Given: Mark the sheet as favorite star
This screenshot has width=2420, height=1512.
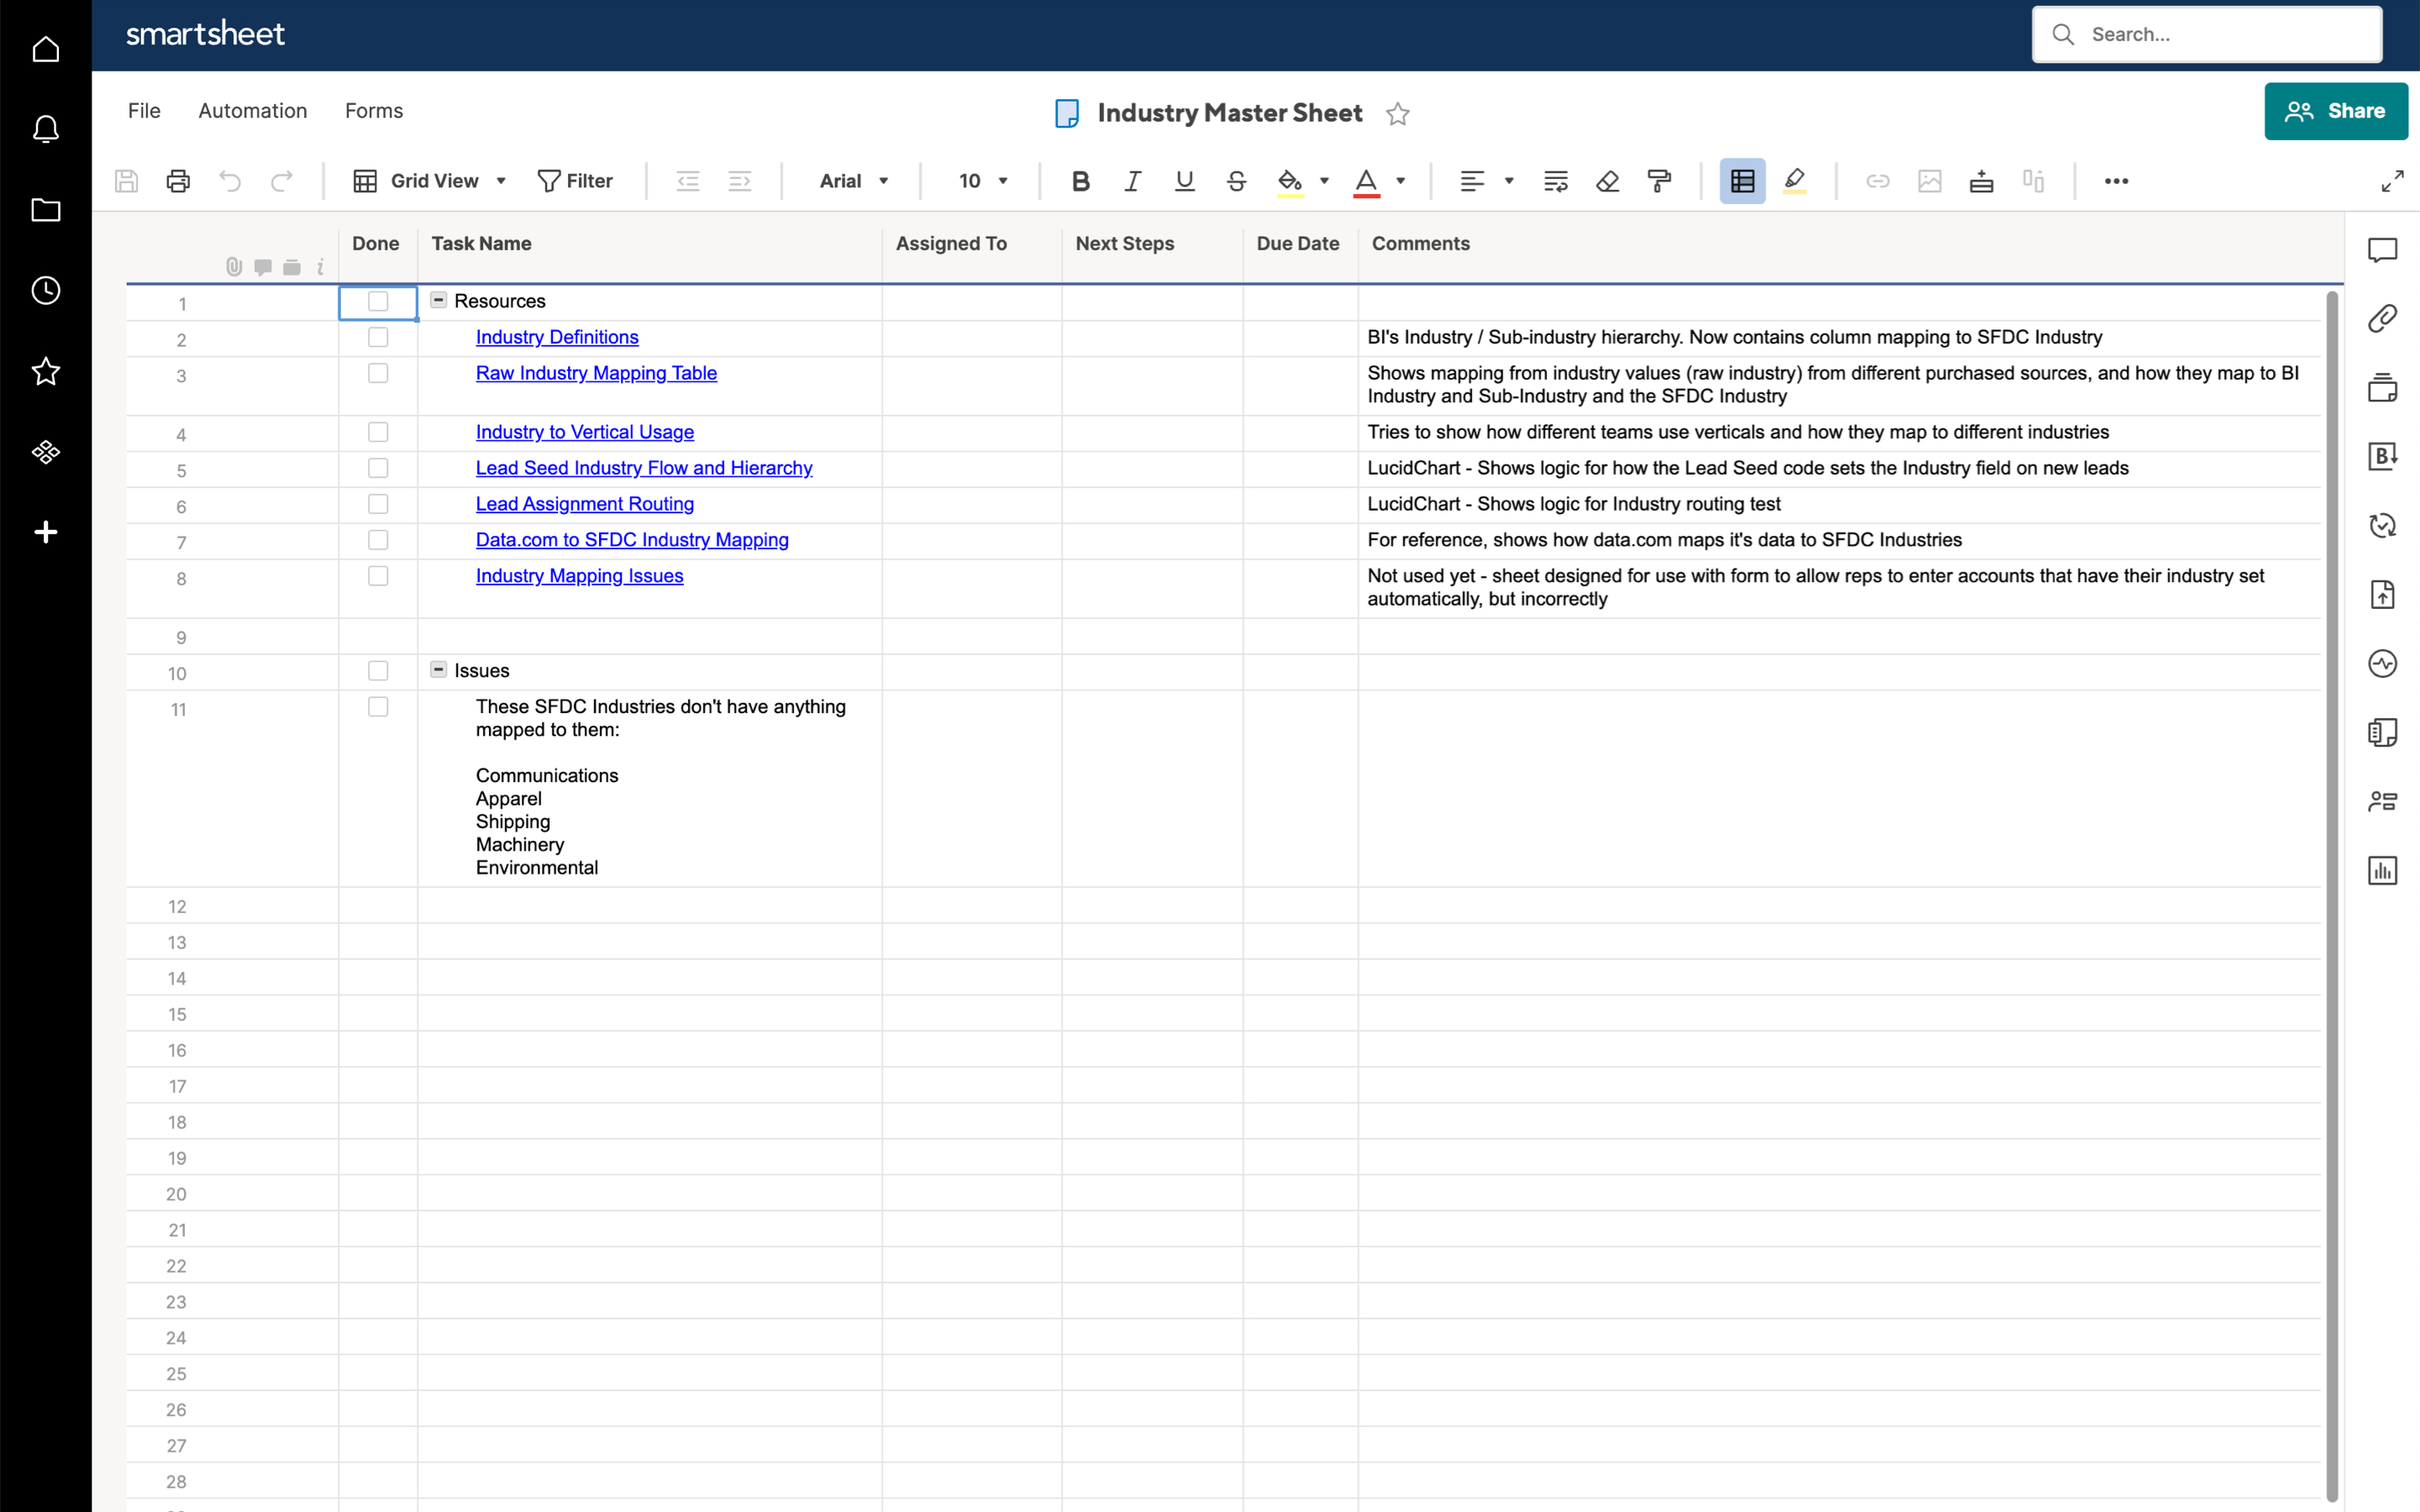Looking at the screenshot, I should [1398, 114].
